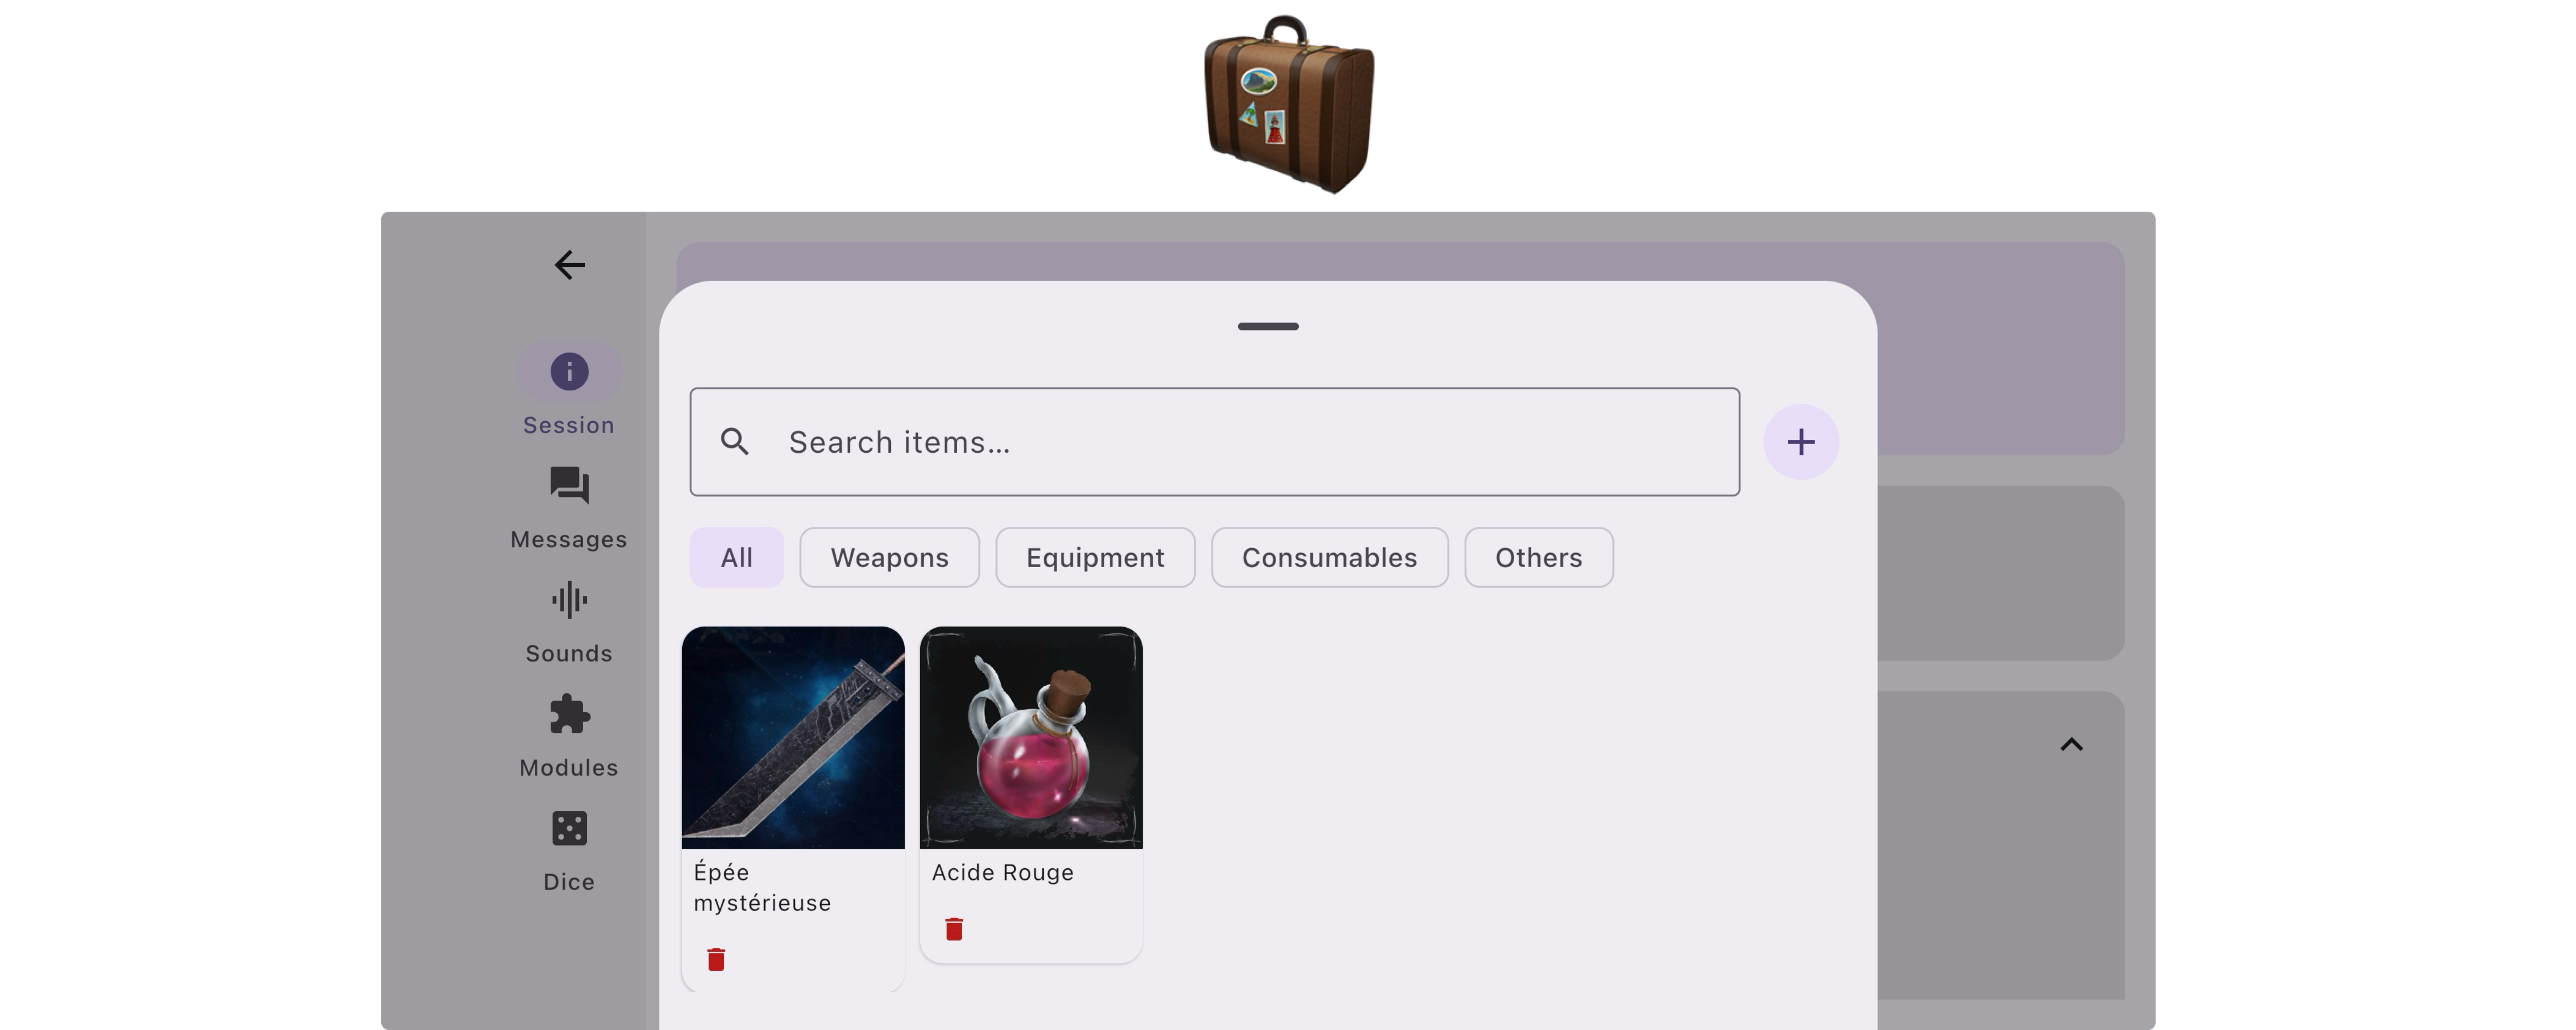Select the All filter chip

[737, 557]
